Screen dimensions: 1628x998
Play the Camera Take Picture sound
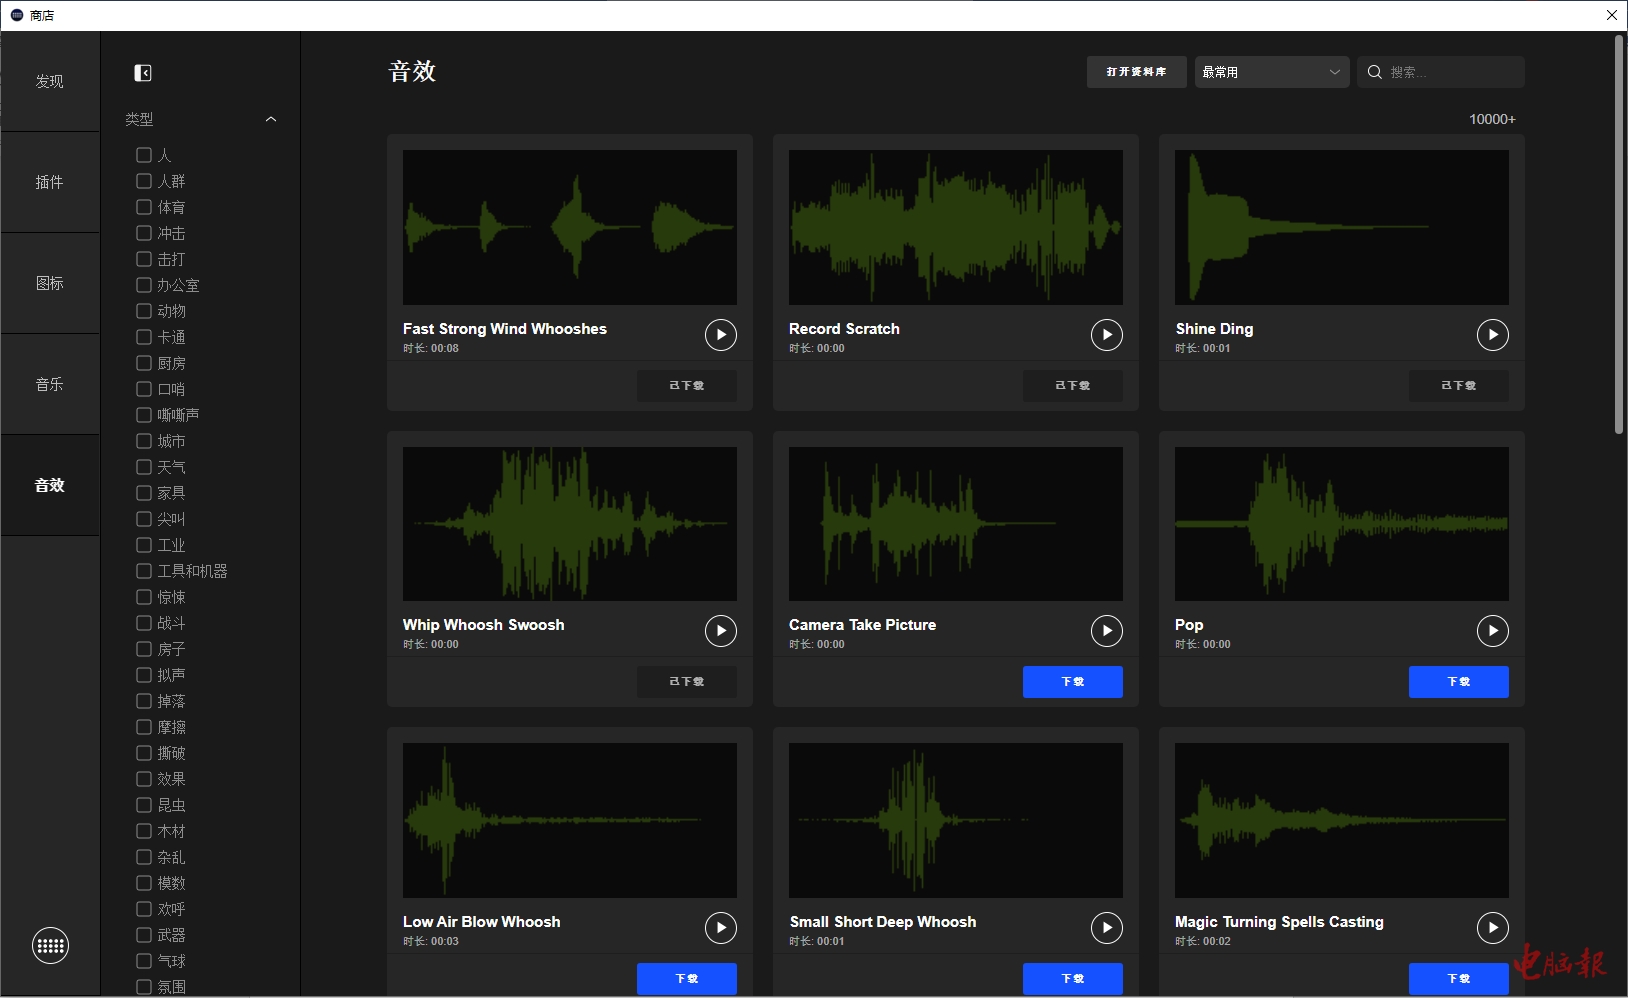coord(1106,631)
